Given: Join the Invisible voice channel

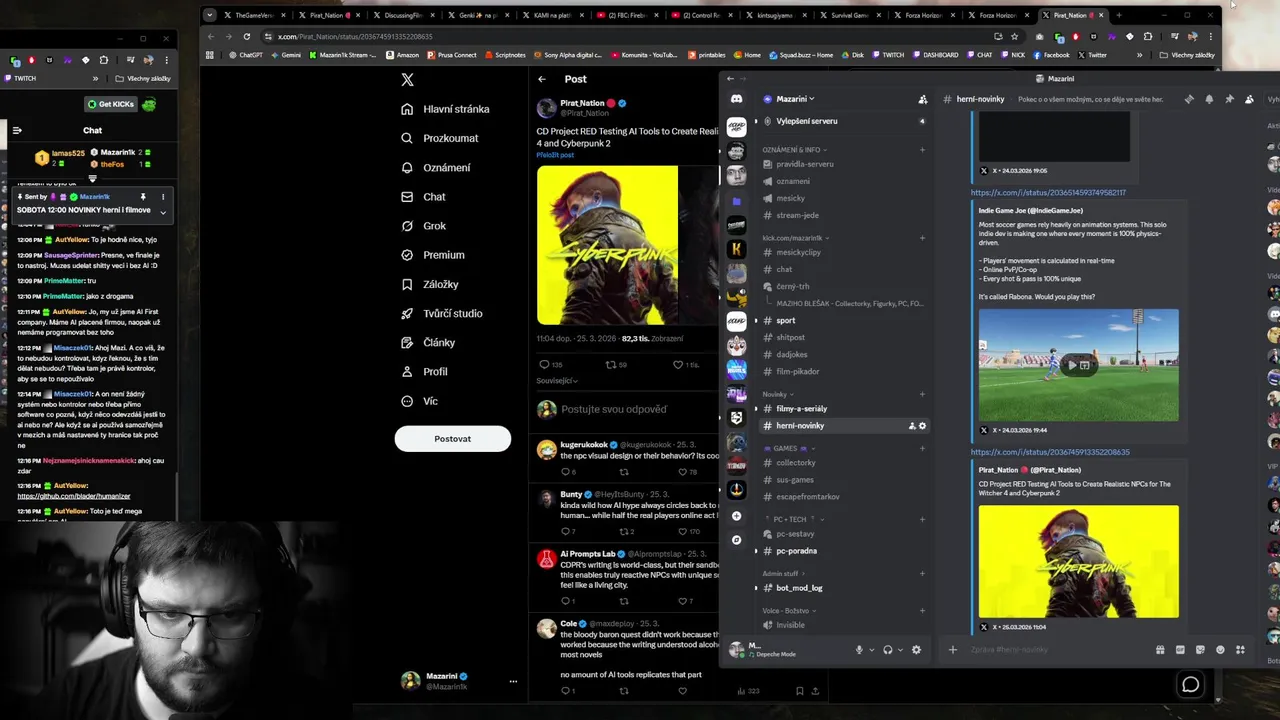Looking at the screenshot, I should [790, 625].
